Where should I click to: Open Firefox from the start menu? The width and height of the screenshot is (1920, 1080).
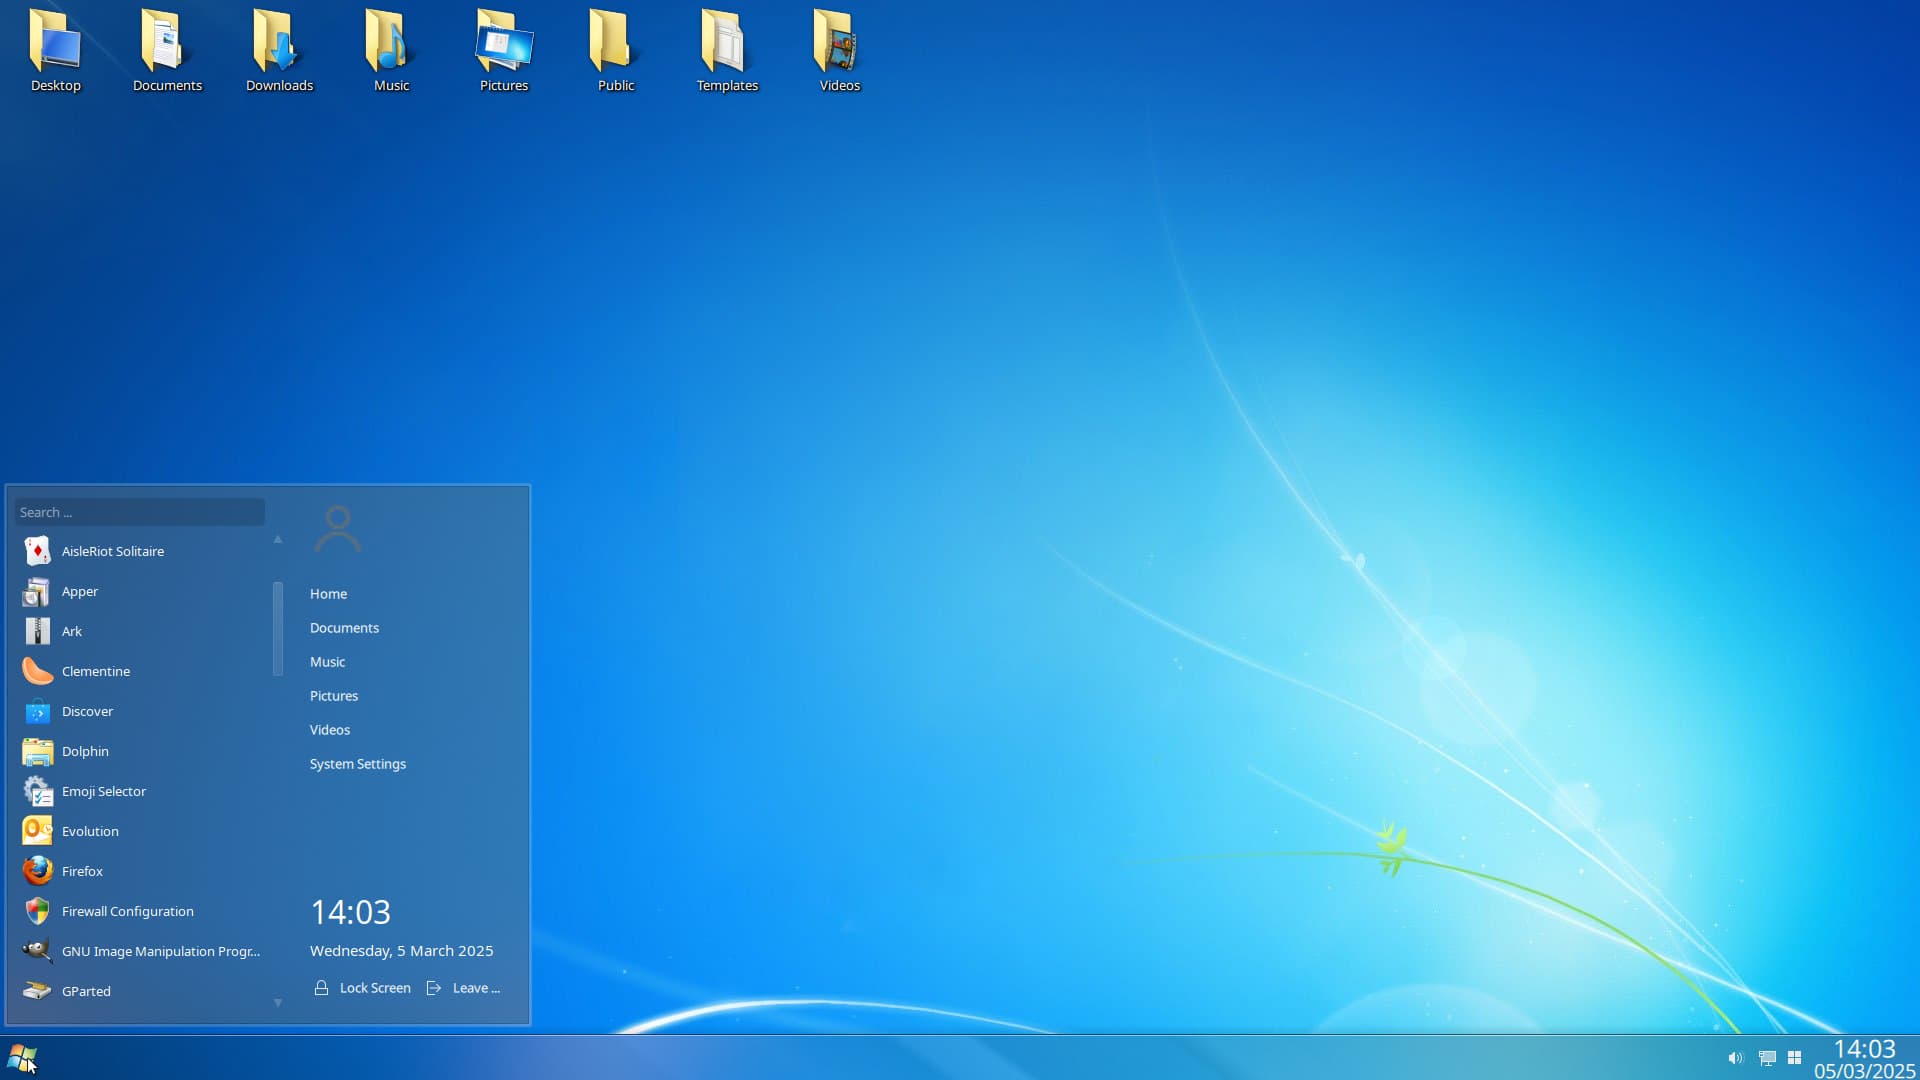point(37,871)
